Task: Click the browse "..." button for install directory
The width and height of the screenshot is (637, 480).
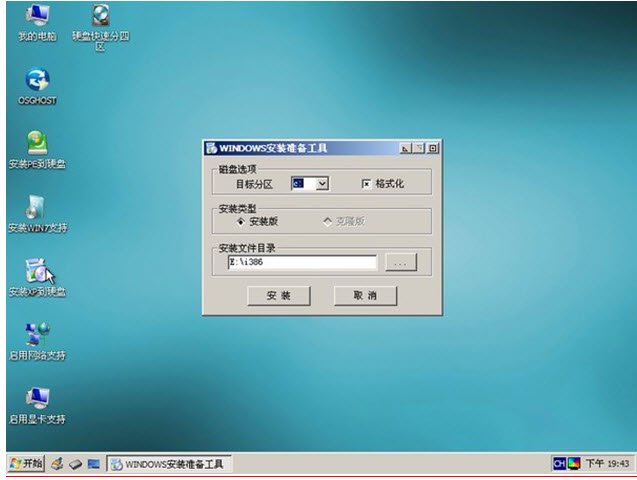Action: (x=400, y=262)
